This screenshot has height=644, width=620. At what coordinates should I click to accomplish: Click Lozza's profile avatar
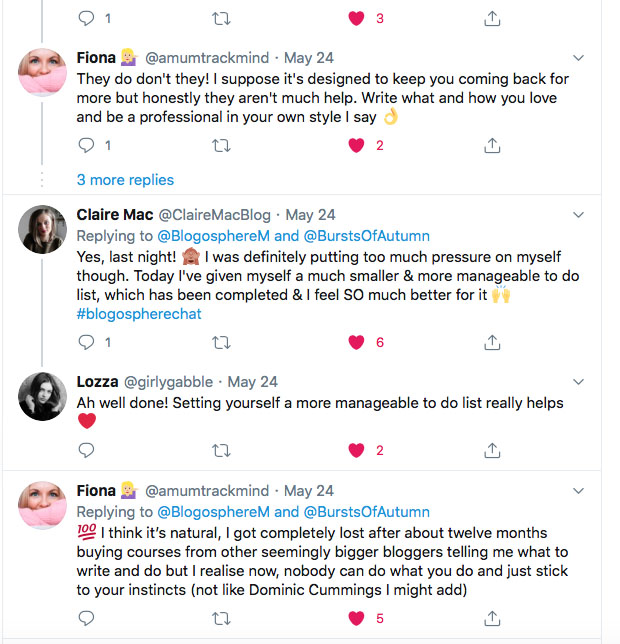[43, 399]
